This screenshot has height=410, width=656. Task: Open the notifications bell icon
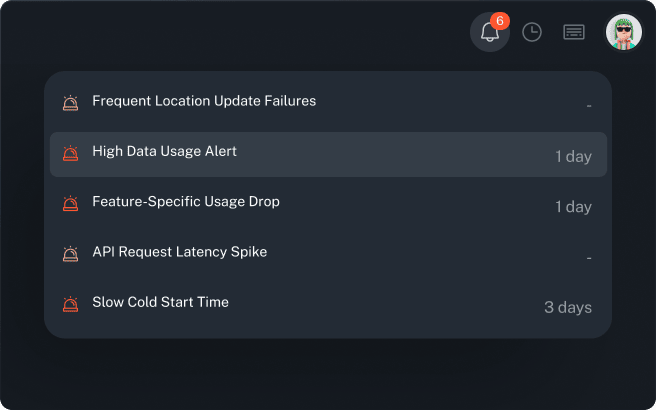tap(489, 33)
